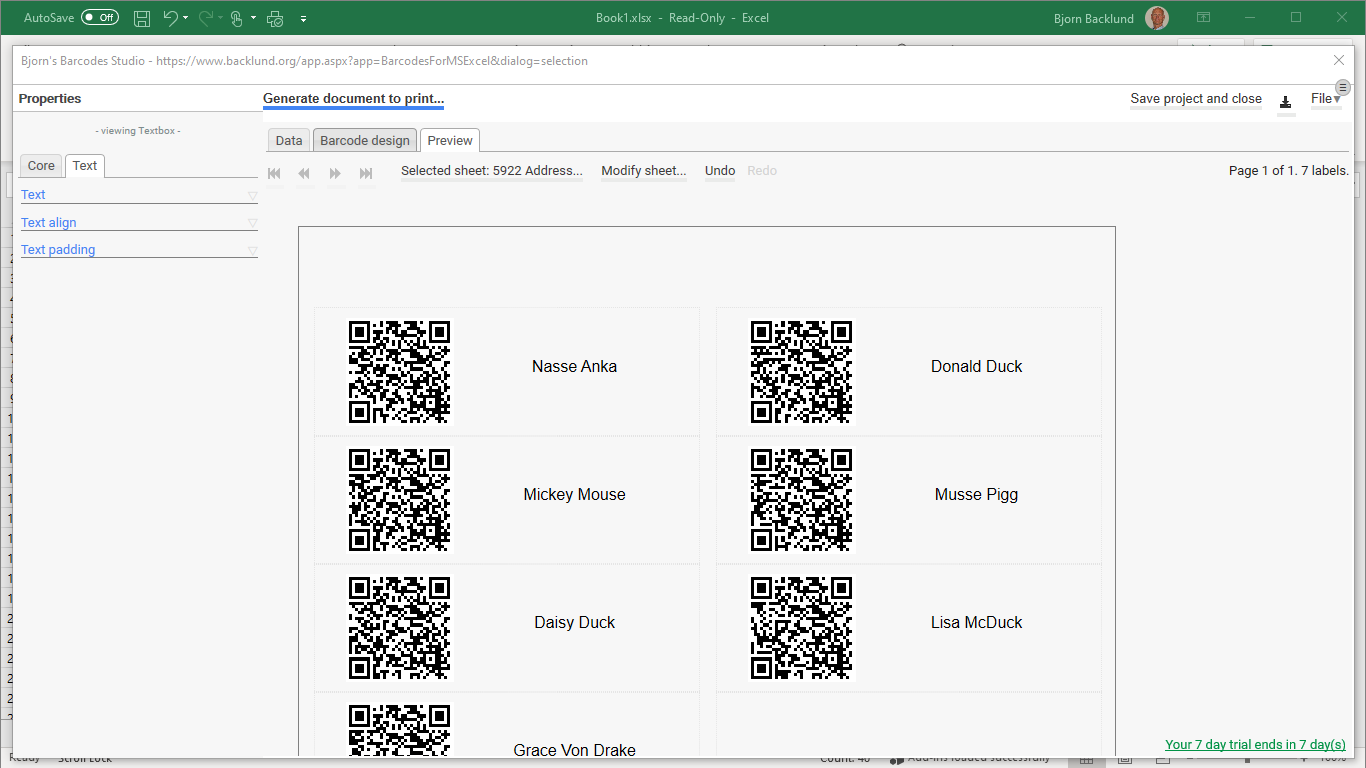The width and height of the screenshot is (1366, 768).
Task: Click the Print Preview and Print icon
Action: click(x=275, y=18)
